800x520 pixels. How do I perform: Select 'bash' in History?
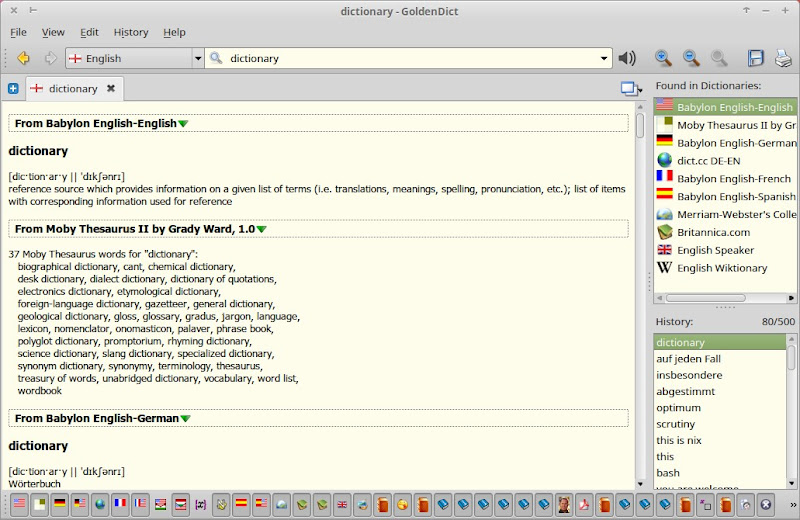pyautogui.click(x=720, y=473)
